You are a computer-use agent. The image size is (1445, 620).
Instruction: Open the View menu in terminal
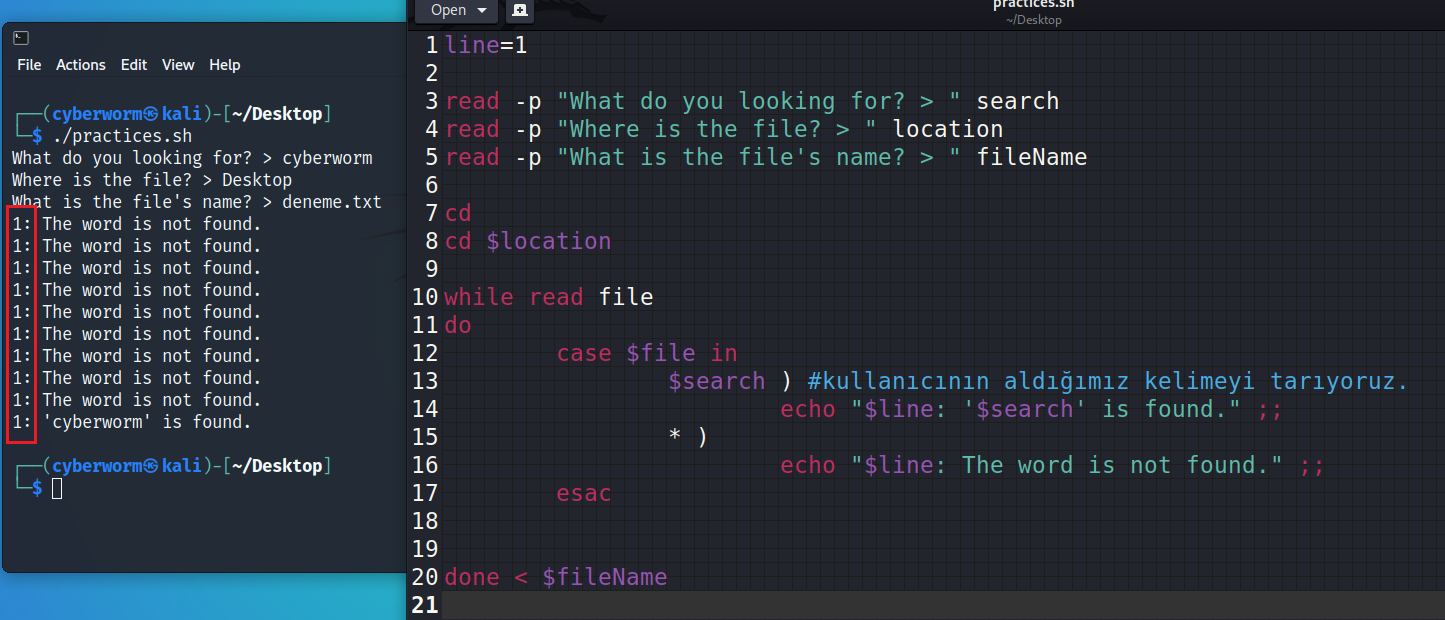click(x=178, y=65)
